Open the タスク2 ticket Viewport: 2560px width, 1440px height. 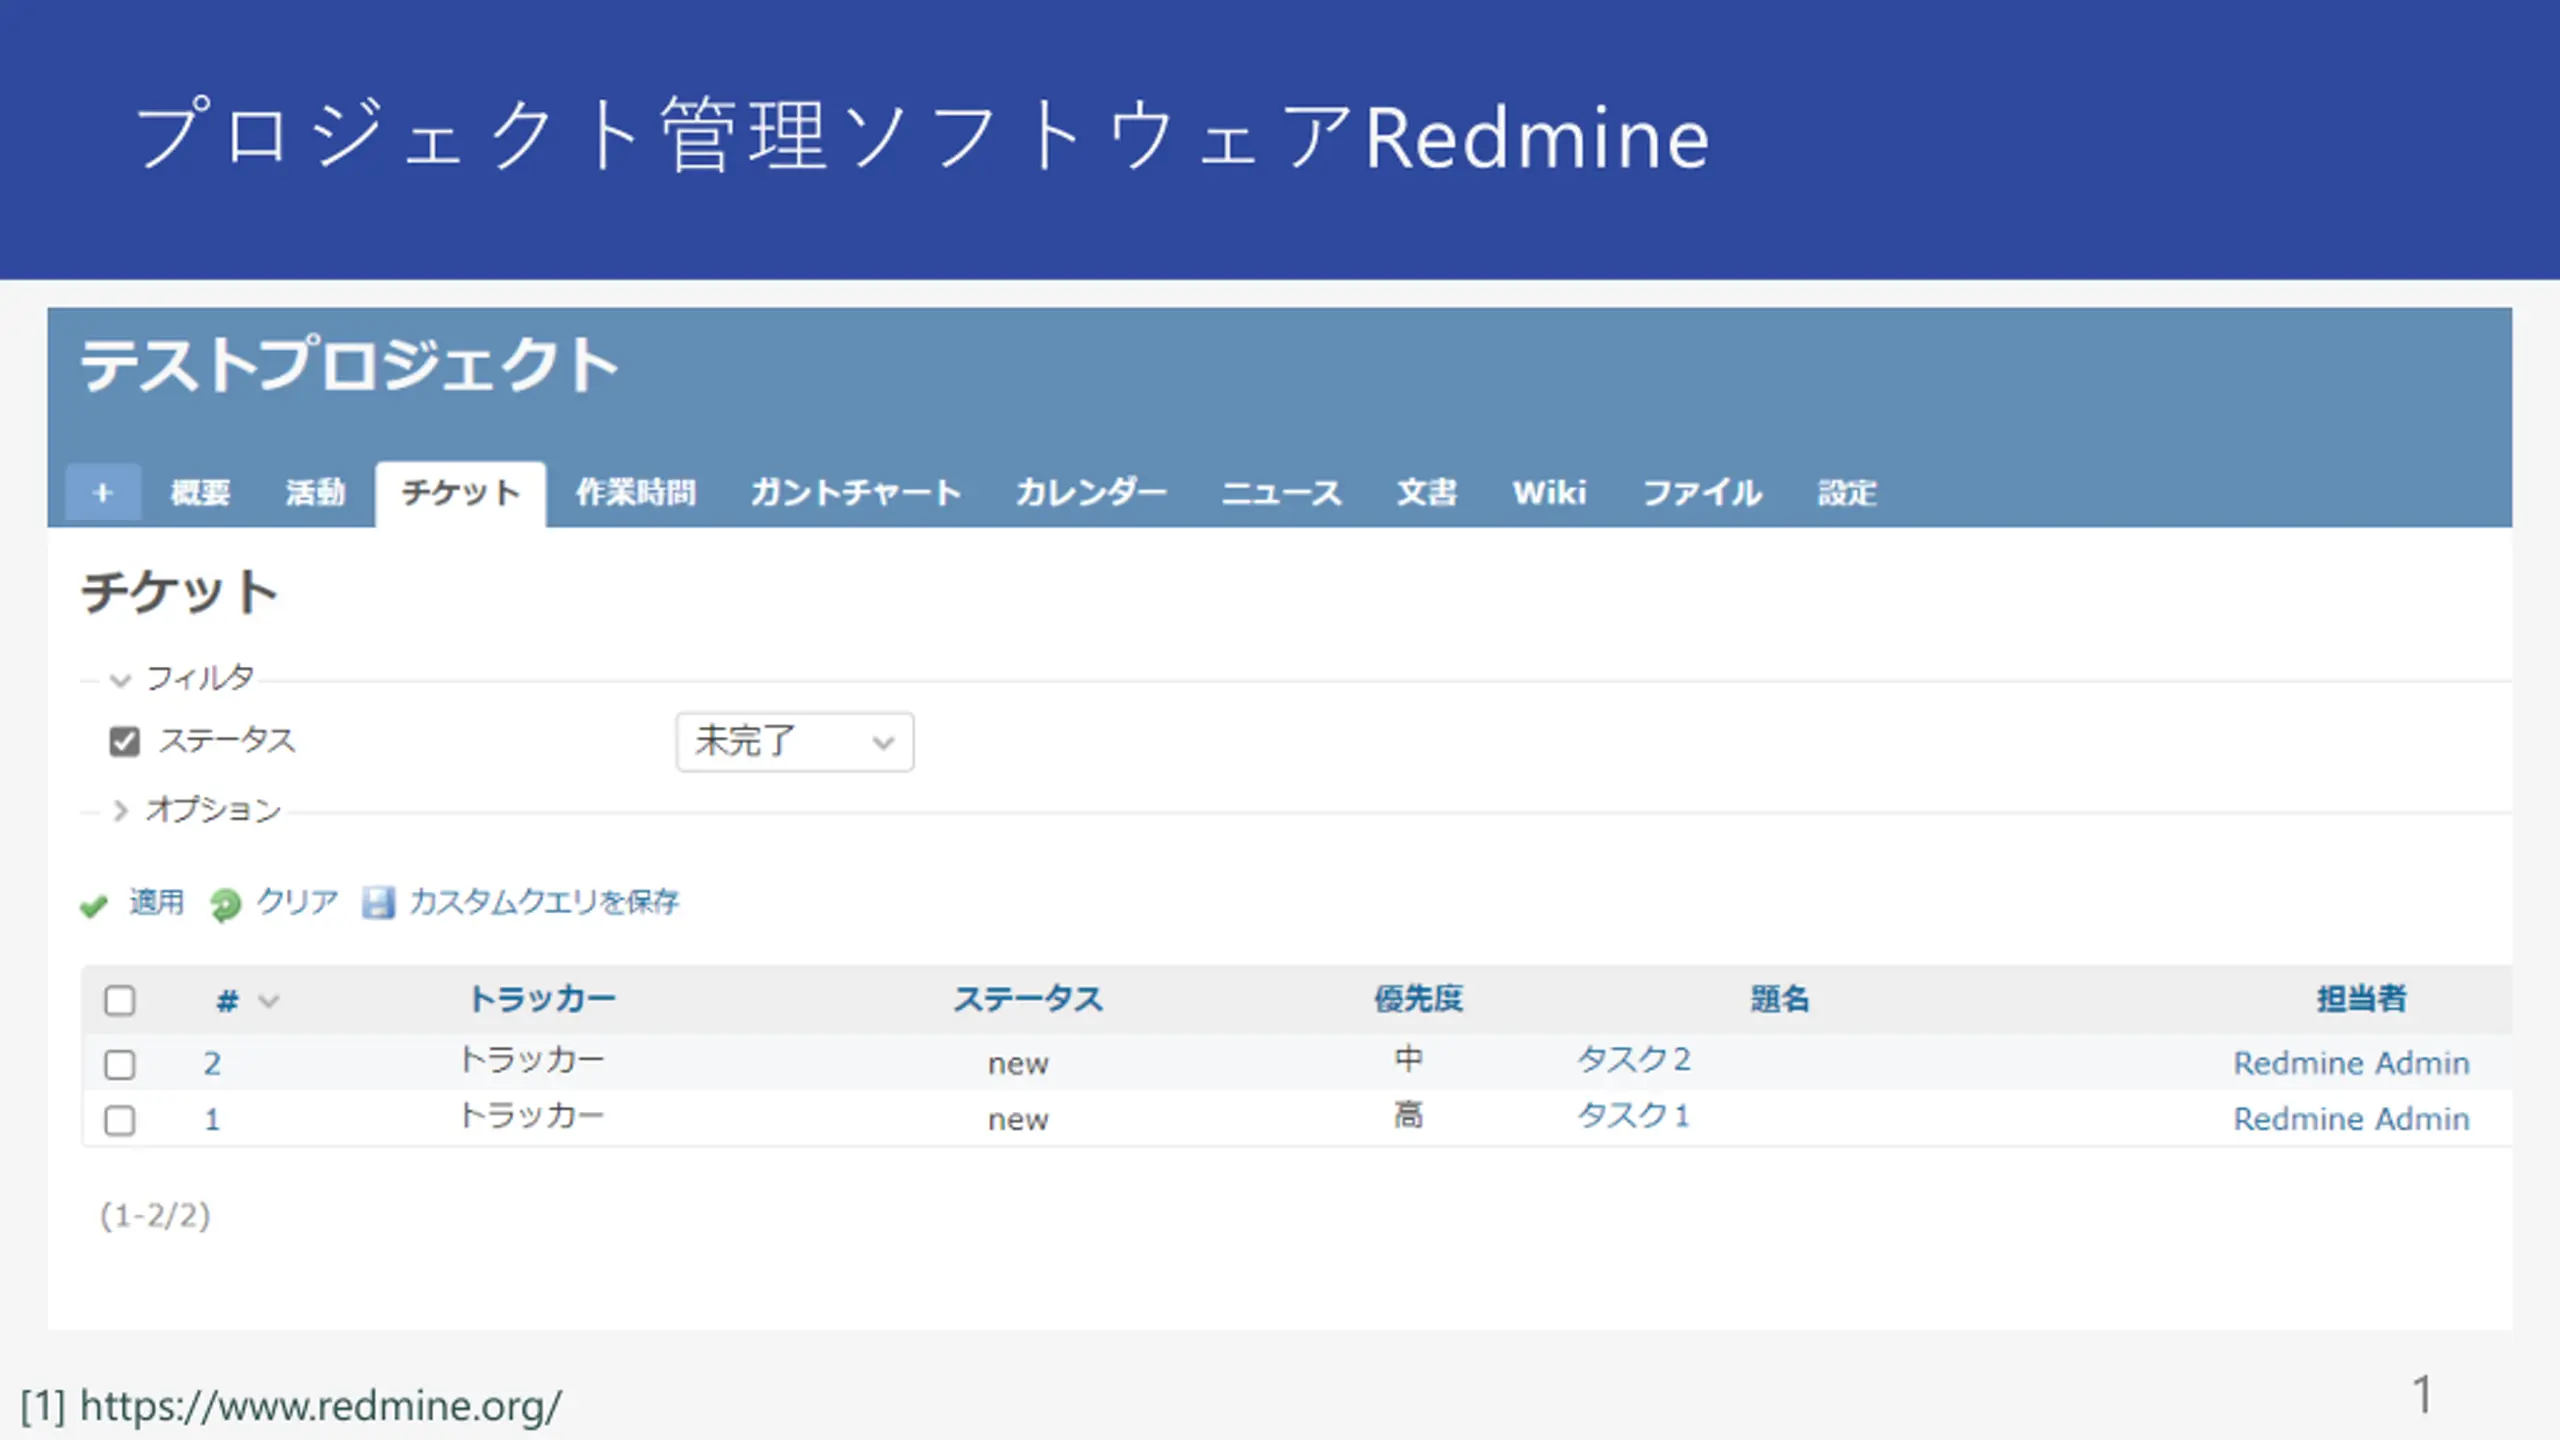1634,1060
